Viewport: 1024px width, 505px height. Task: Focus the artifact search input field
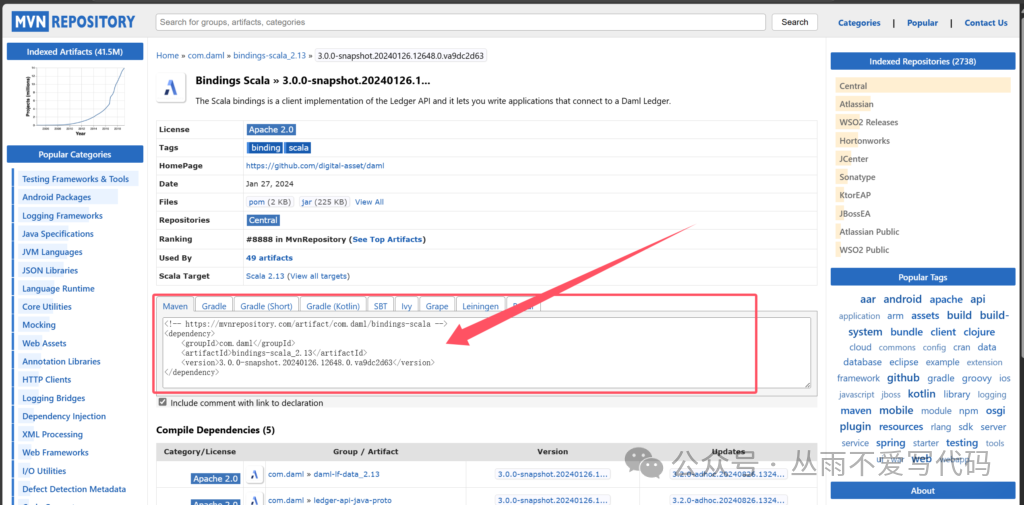460,22
